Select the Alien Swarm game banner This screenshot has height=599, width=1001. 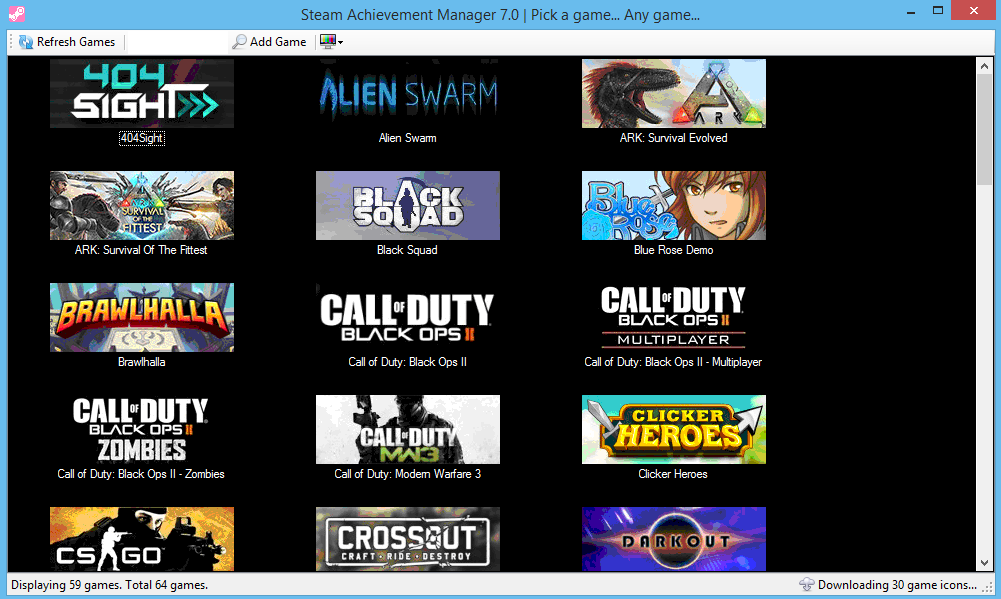[408, 93]
